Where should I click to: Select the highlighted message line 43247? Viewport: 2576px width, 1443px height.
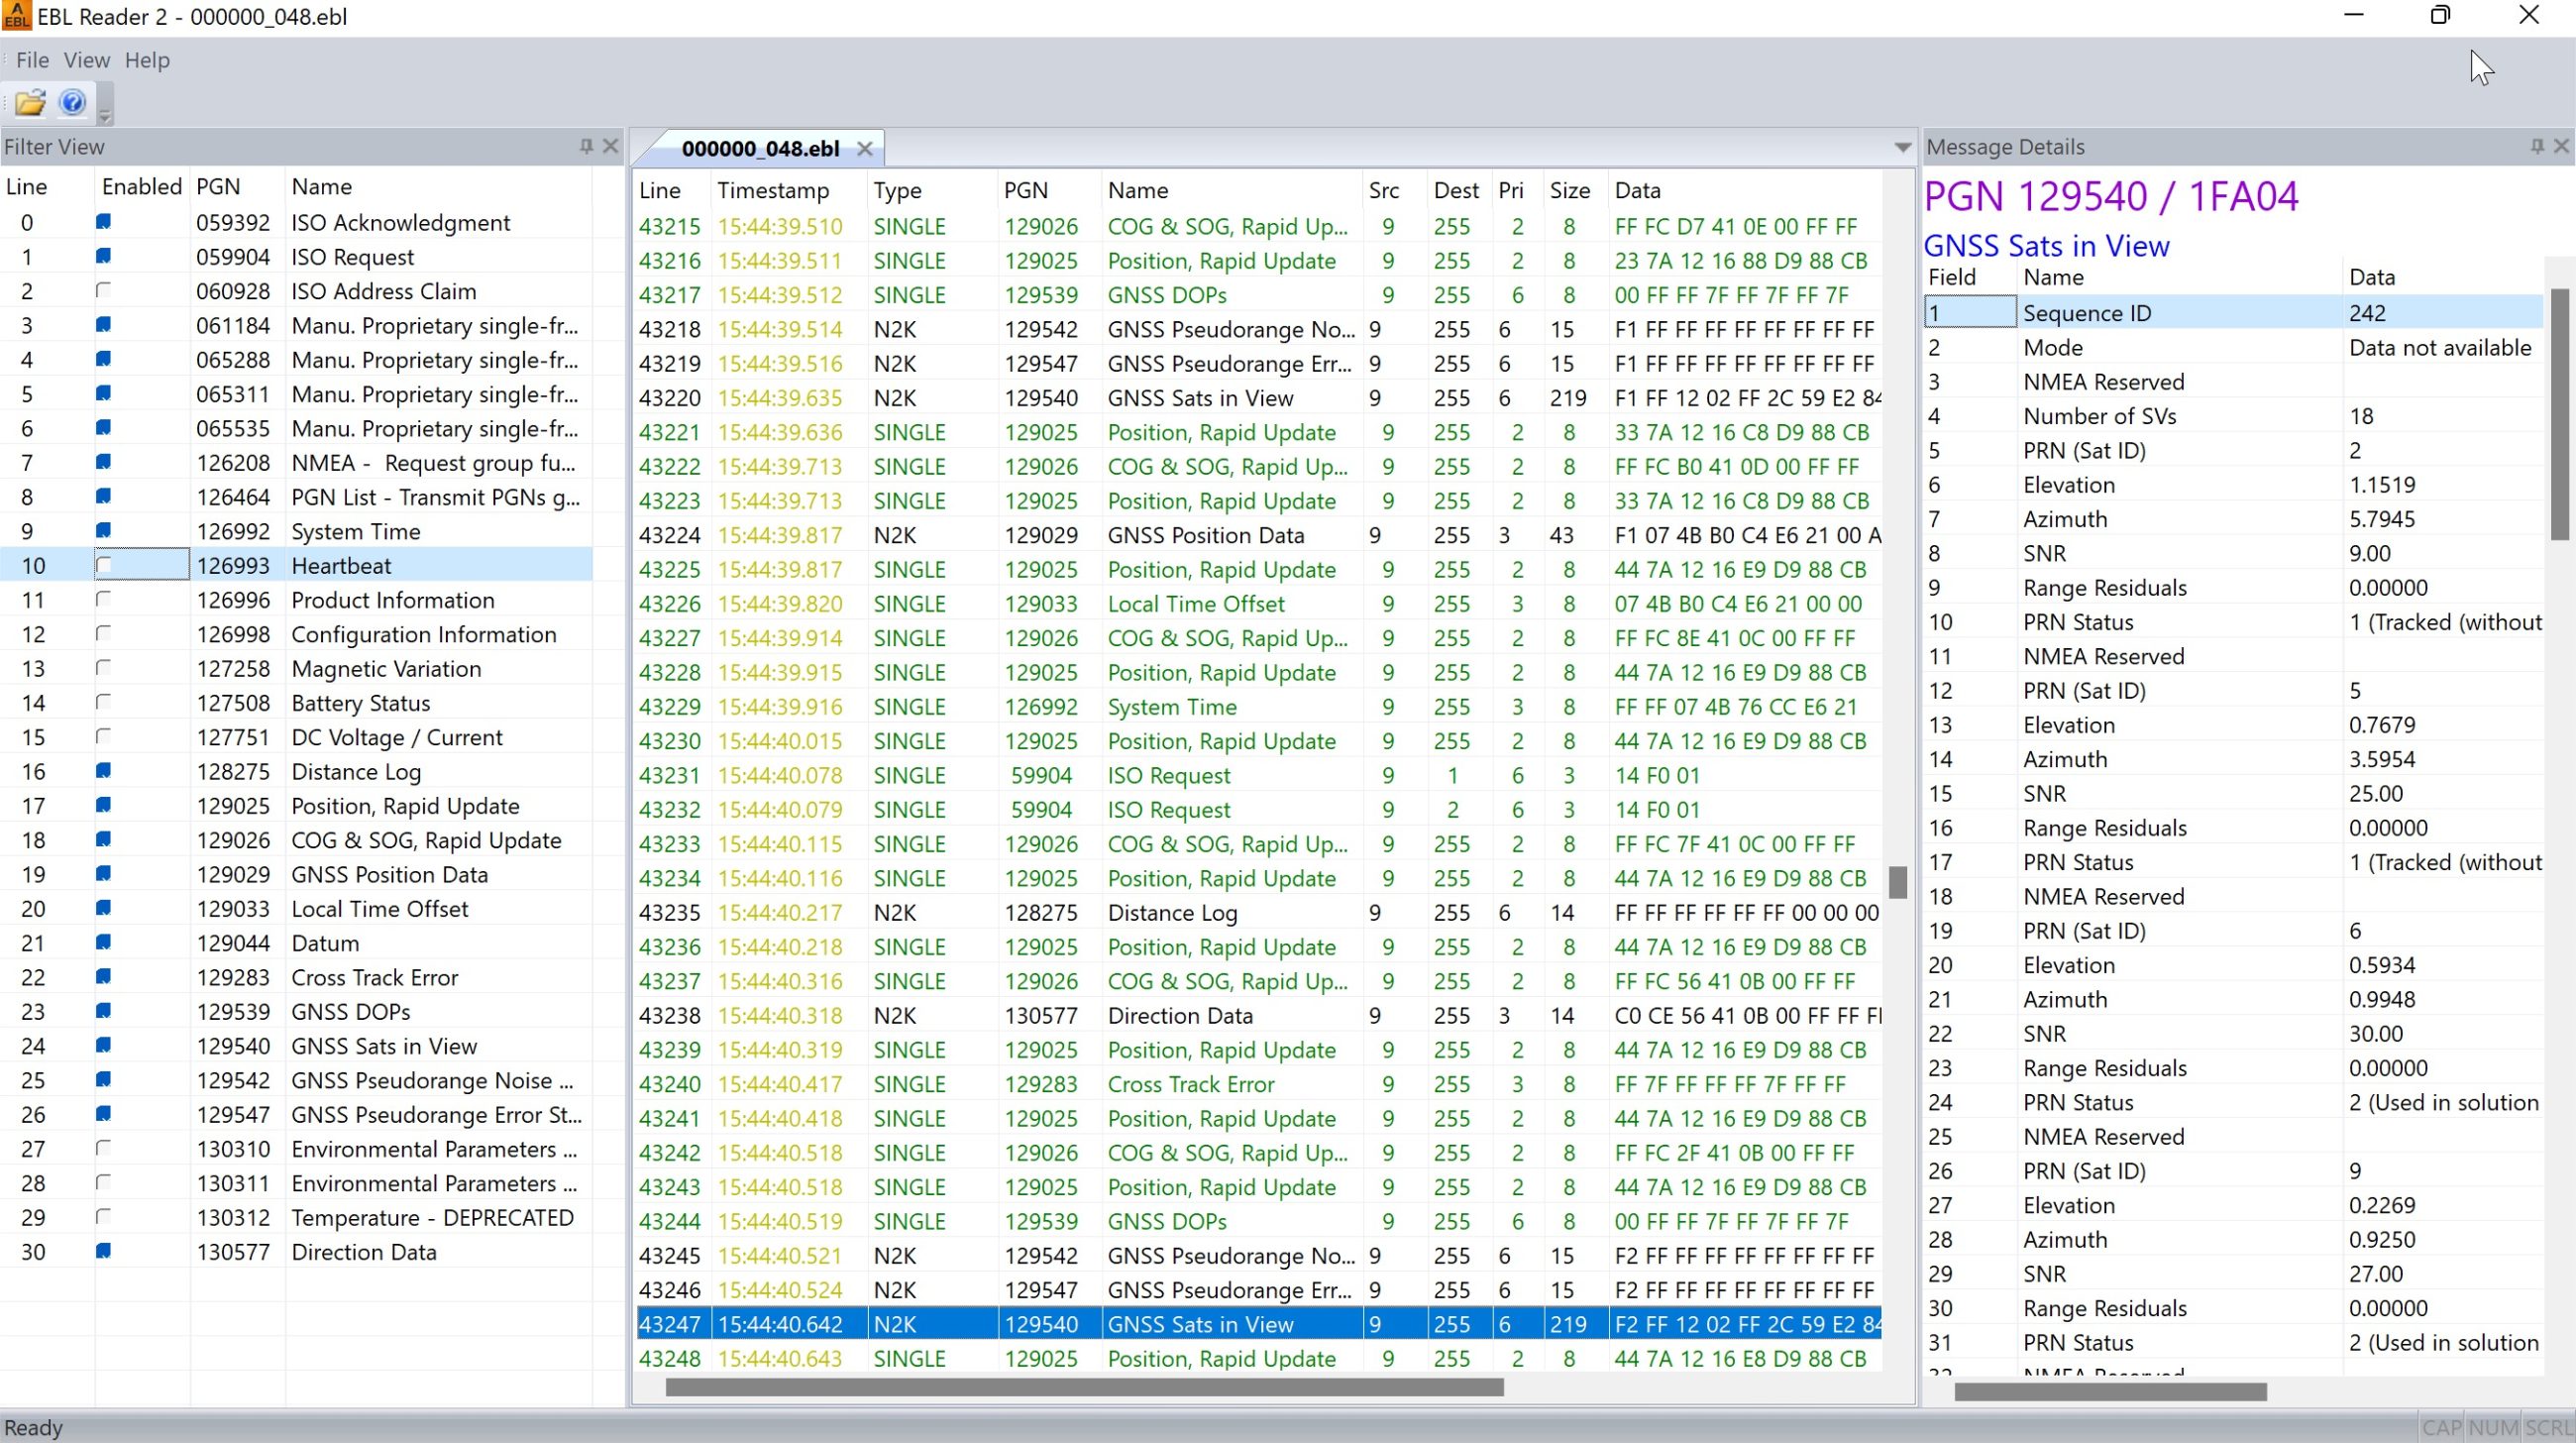[x=1258, y=1324]
